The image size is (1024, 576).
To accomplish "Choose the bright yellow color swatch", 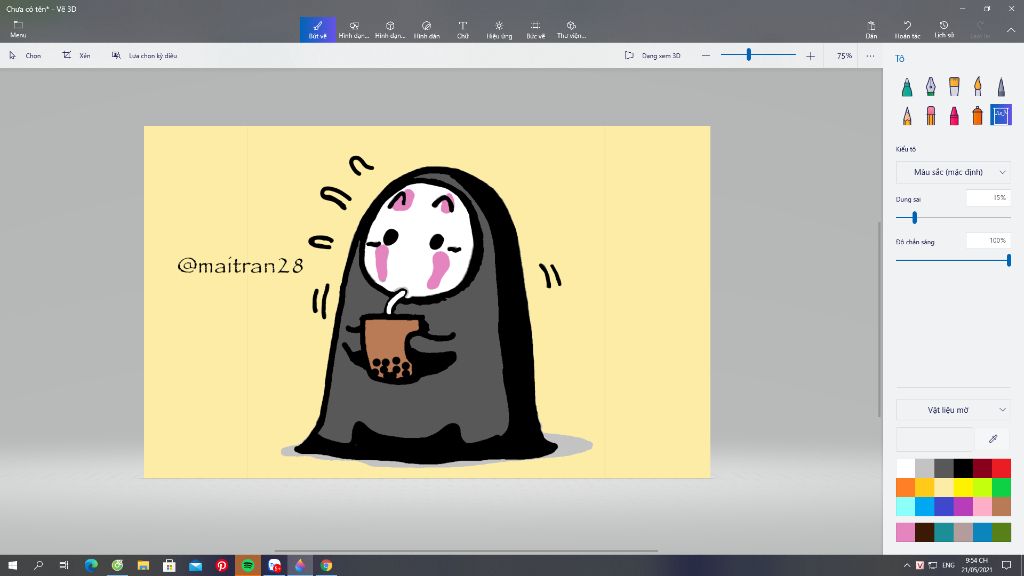I will (963, 487).
